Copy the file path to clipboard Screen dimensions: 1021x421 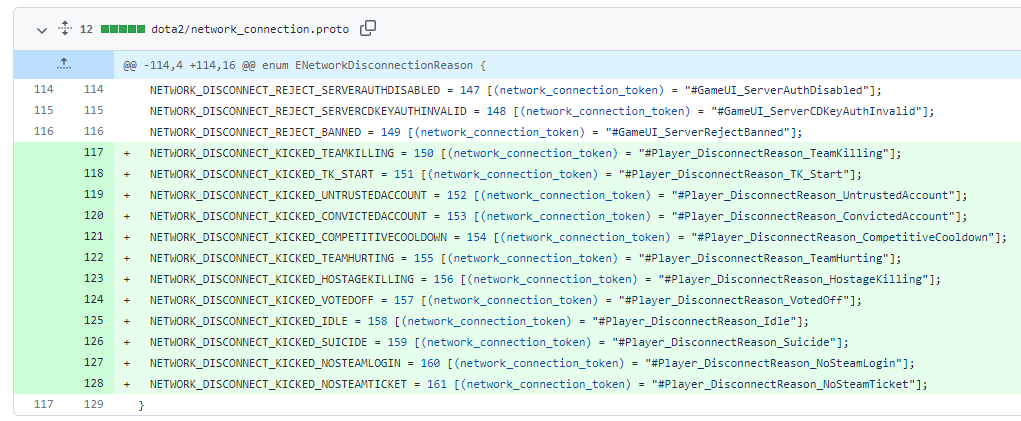pos(368,29)
